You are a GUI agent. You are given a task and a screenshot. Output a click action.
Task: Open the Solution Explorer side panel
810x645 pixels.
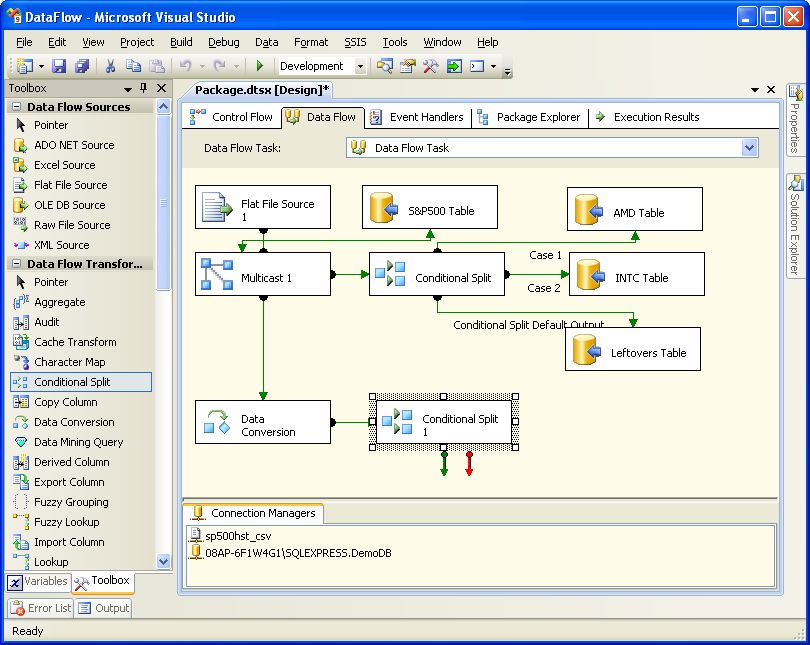(x=795, y=226)
